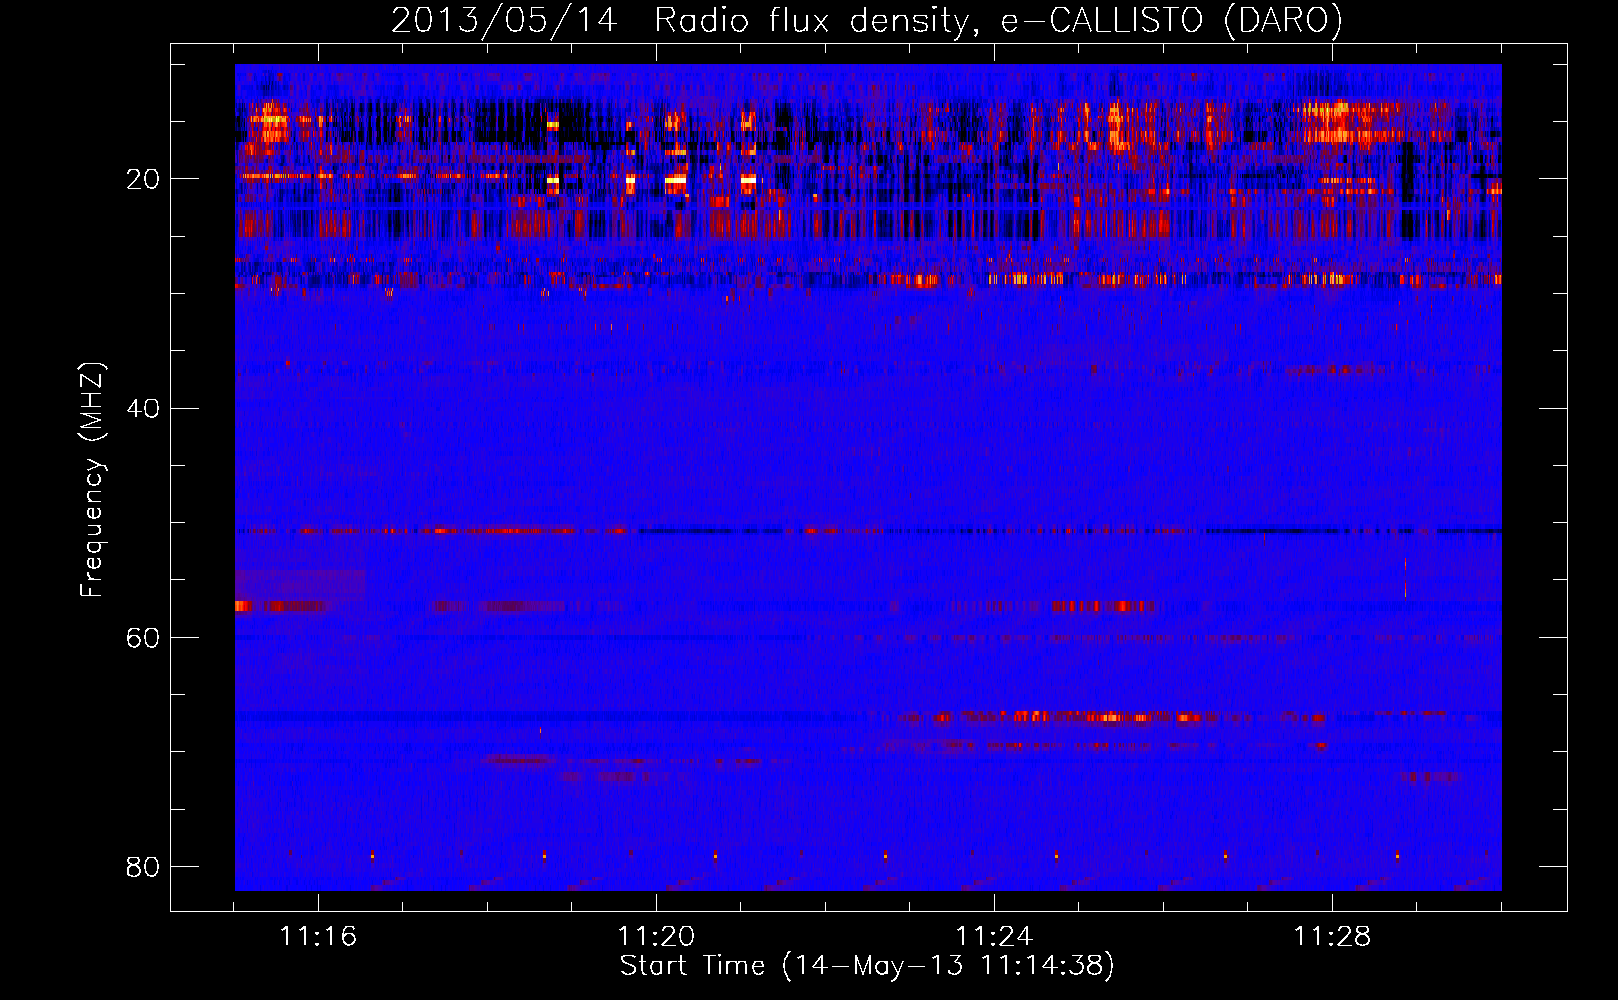Click the 11:20 time tick label

pos(656,937)
